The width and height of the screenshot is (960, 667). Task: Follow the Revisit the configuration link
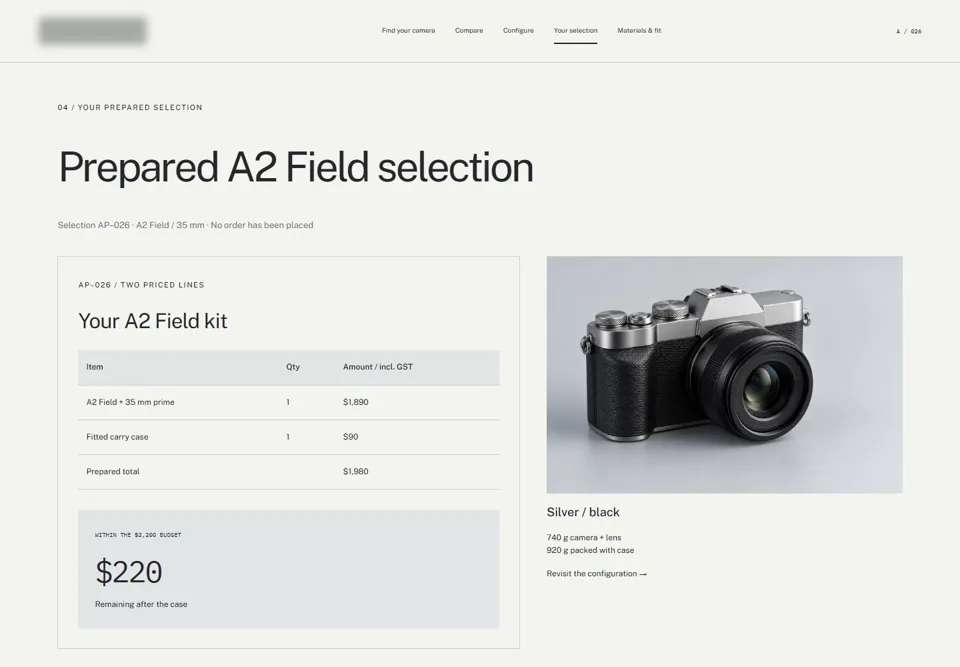pyautogui.click(x=596, y=574)
